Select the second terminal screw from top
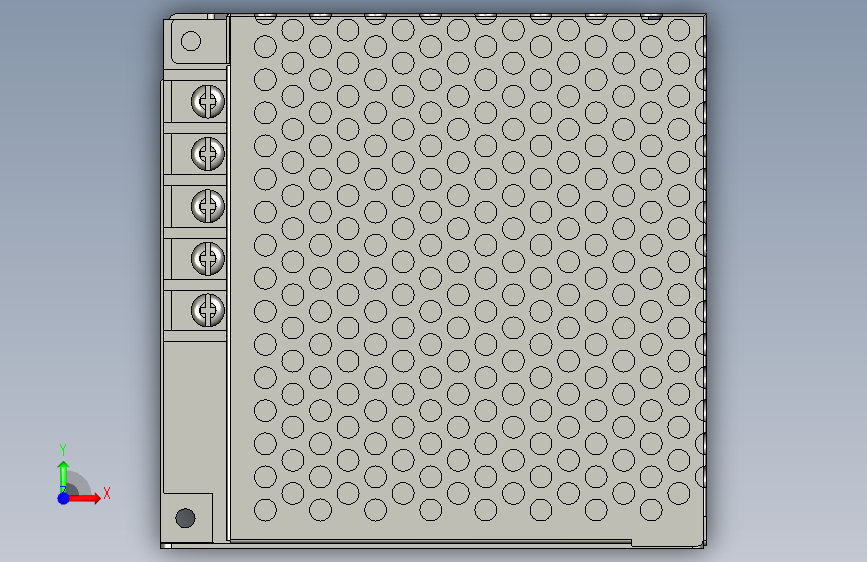Screen dimensions: 867x562 [208, 153]
